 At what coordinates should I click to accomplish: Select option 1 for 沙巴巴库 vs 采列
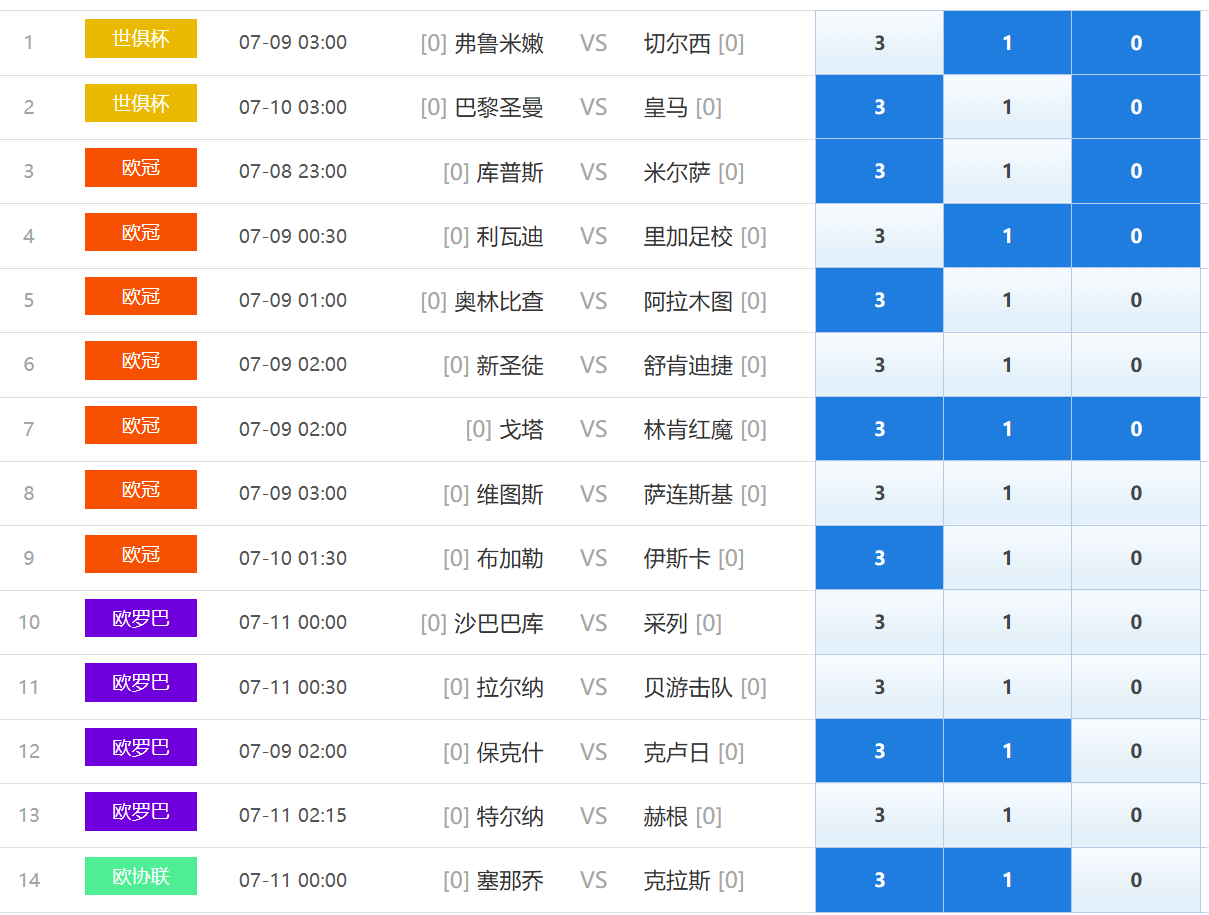(1007, 622)
